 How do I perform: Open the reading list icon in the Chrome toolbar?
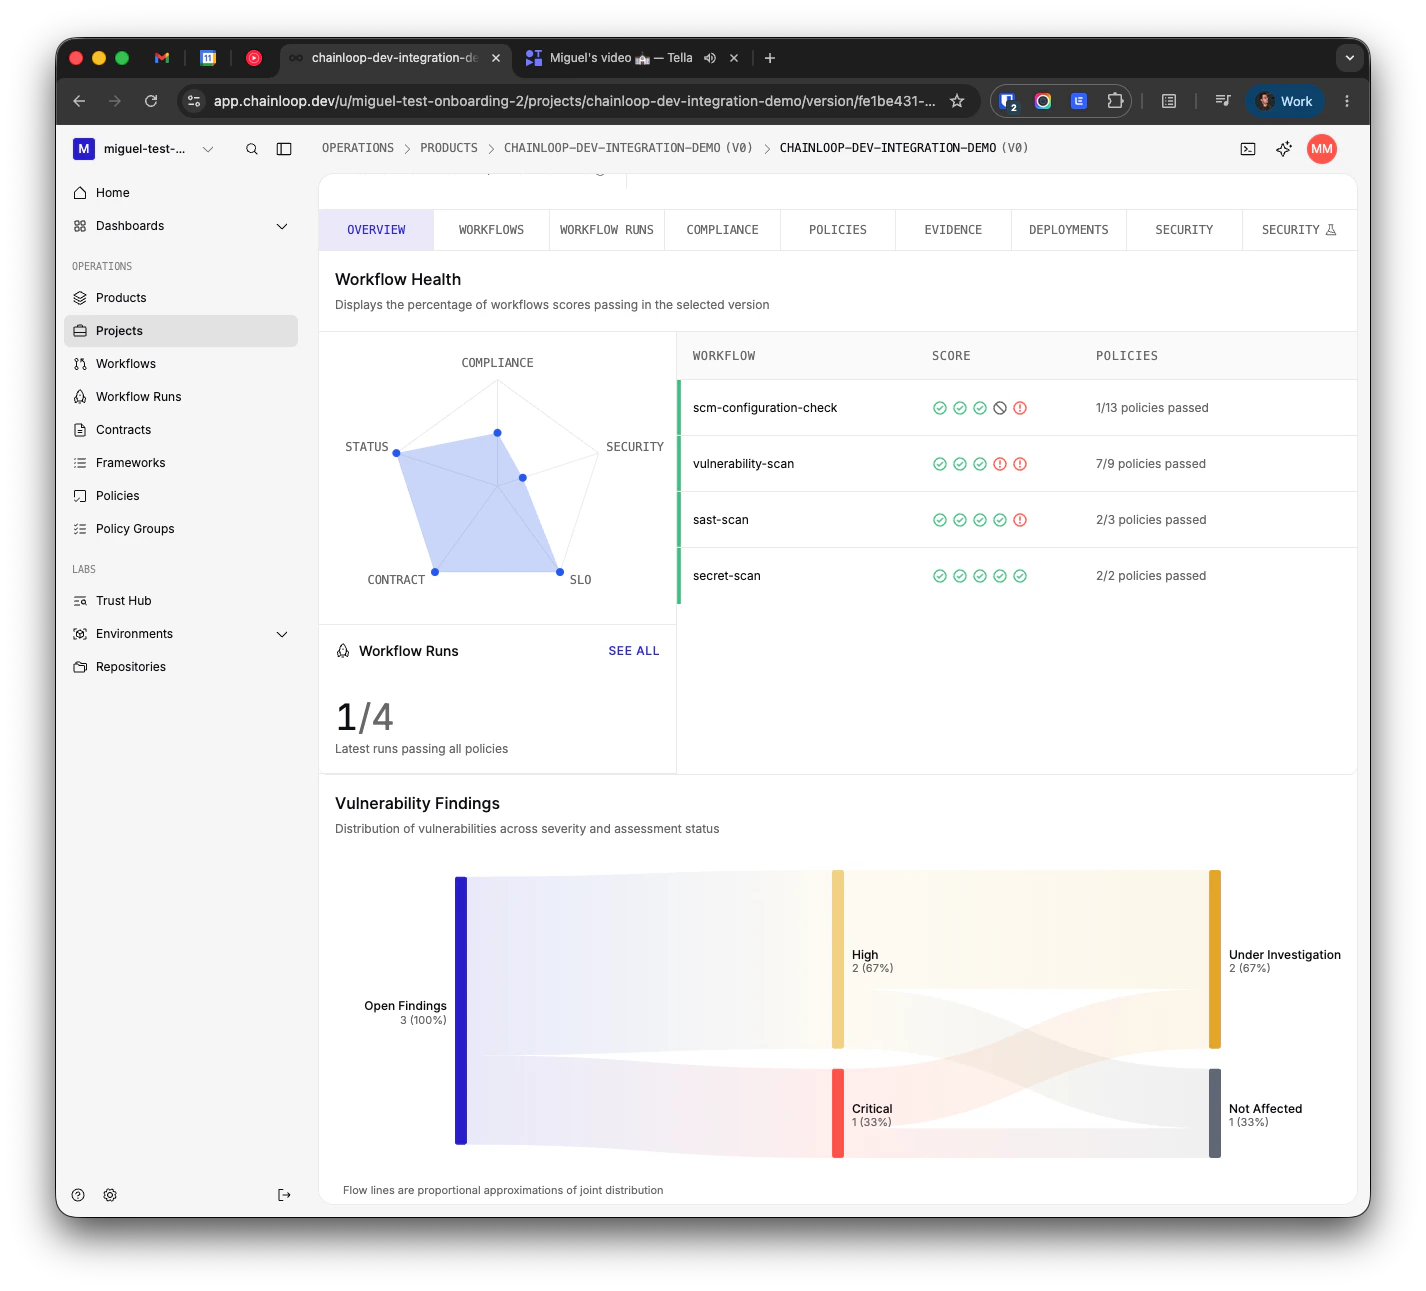(1169, 101)
